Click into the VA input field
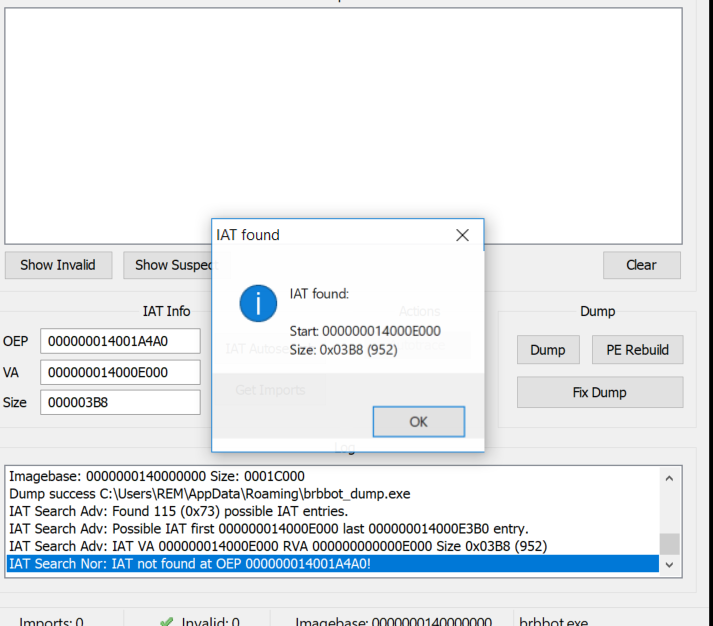This screenshot has width=713, height=626. click(120, 372)
